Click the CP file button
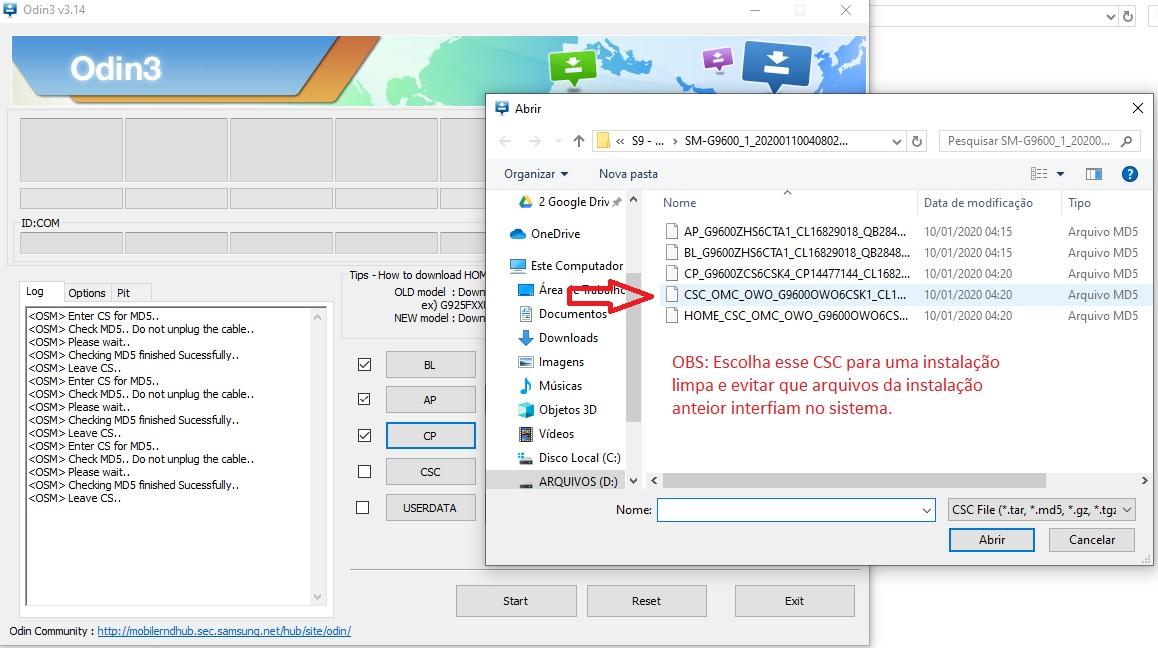Image resolution: width=1158 pixels, height=648 pixels. tap(430, 435)
